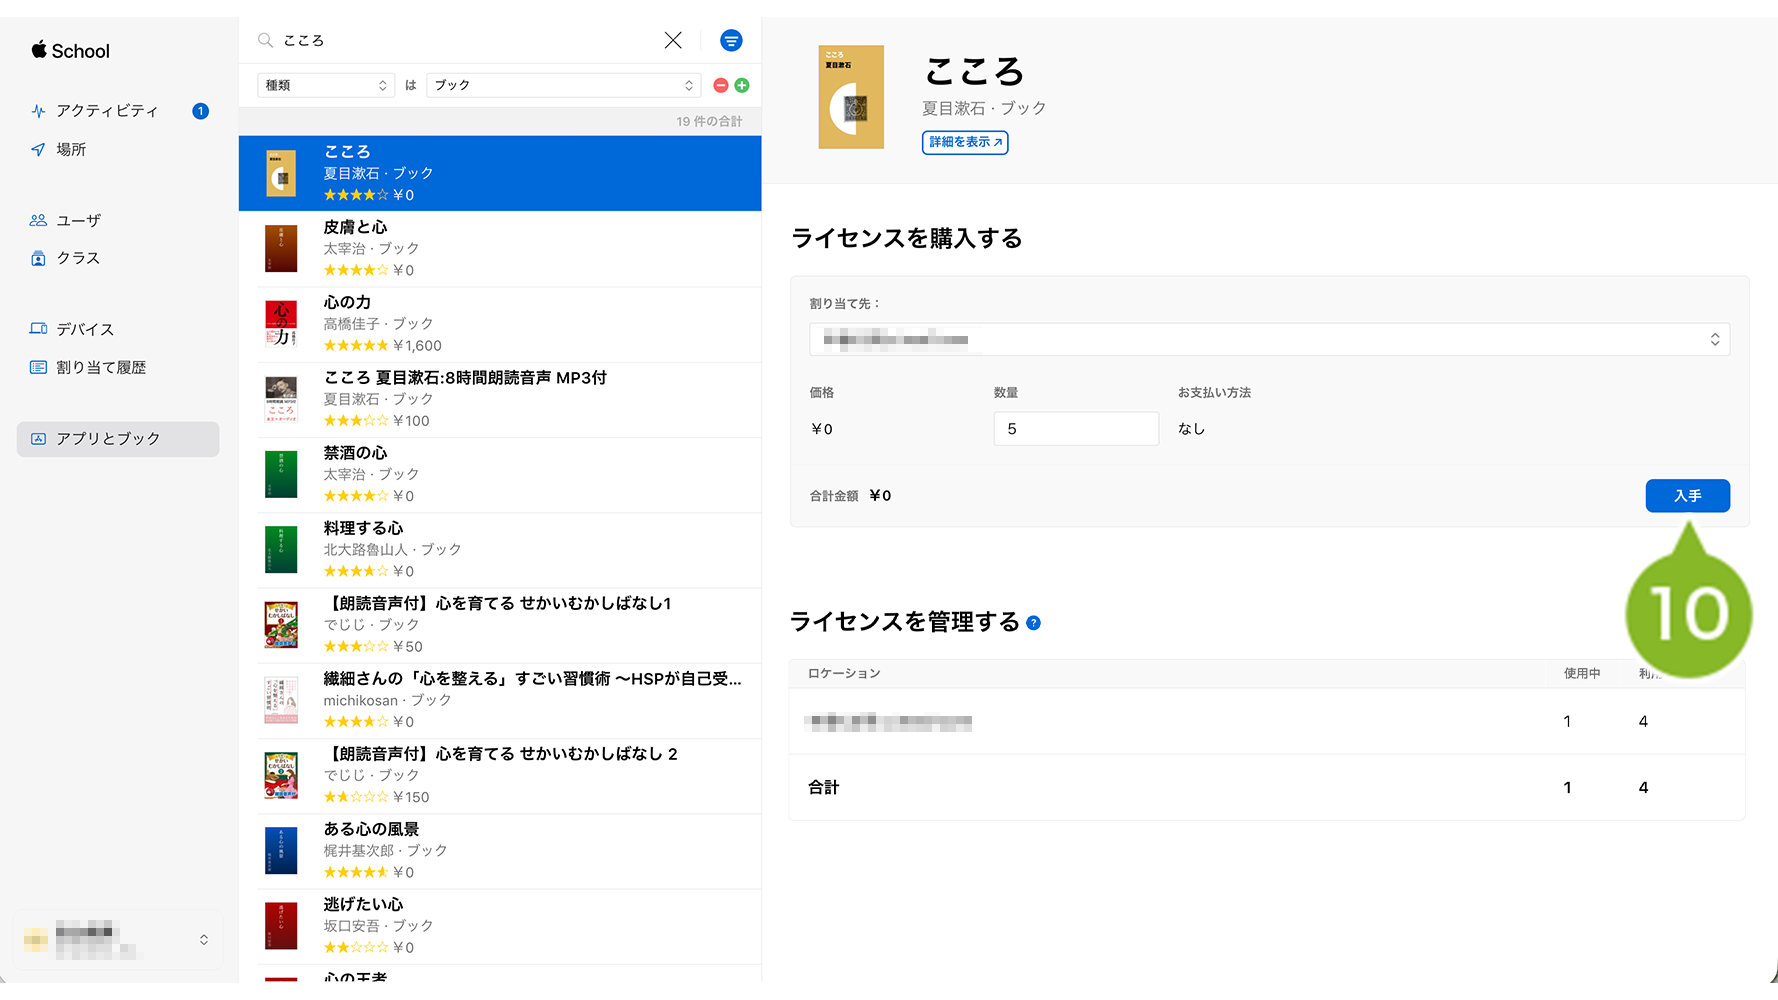Remove the filter rule with red minus
Viewport: 1778px width, 1000px height.
point(720,86)
